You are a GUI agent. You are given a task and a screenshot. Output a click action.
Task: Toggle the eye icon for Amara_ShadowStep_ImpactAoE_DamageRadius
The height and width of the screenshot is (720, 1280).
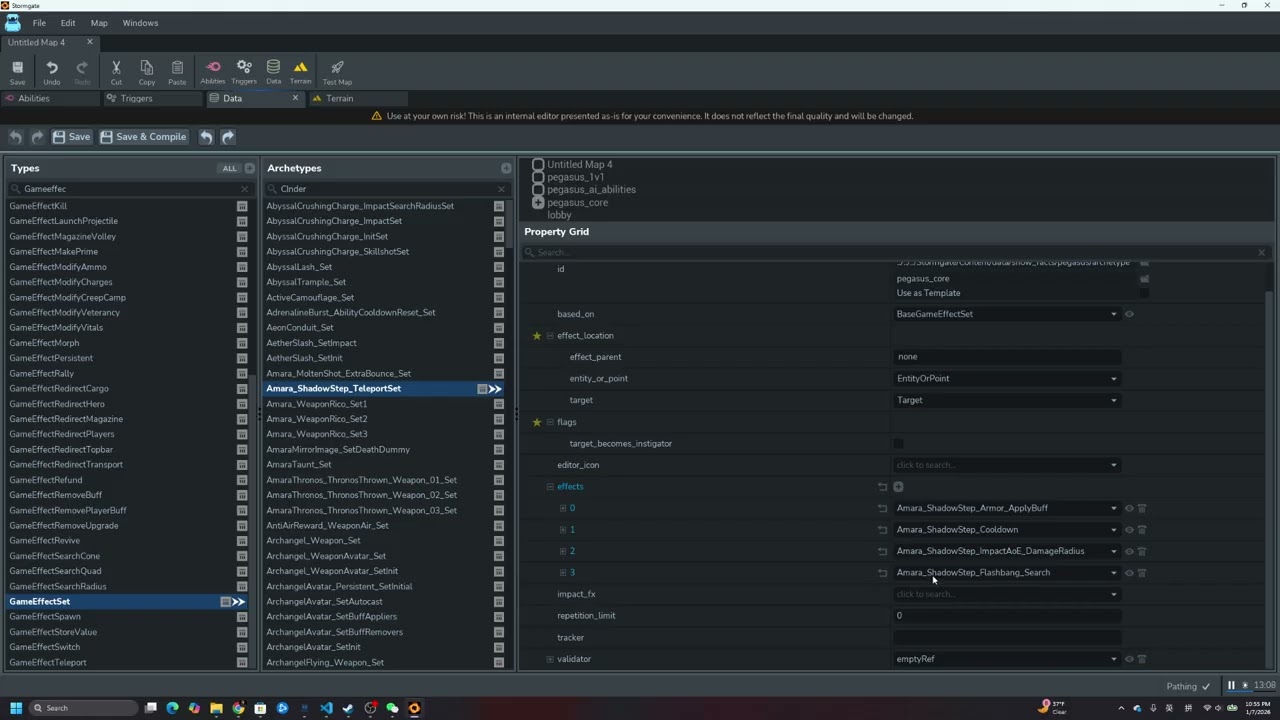pyautogui.click(x=1129, y=551)
